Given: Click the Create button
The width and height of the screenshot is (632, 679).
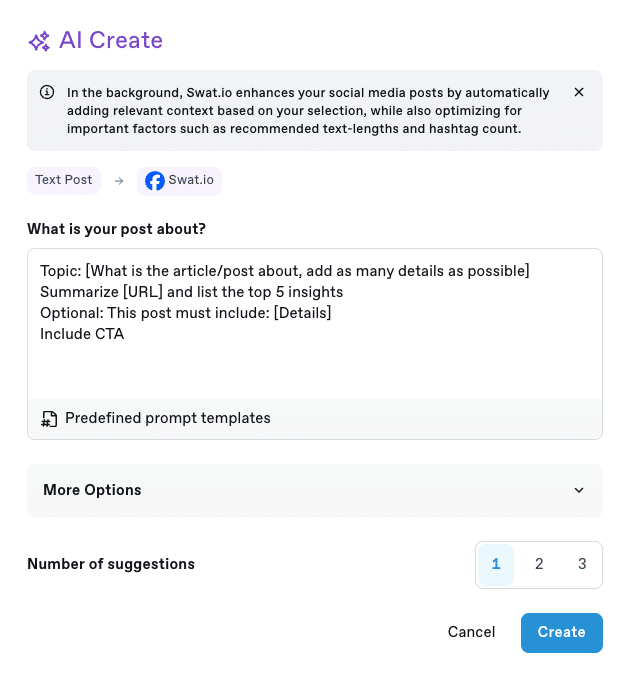Looking at the screenshot, I should [x=561, y=633].
